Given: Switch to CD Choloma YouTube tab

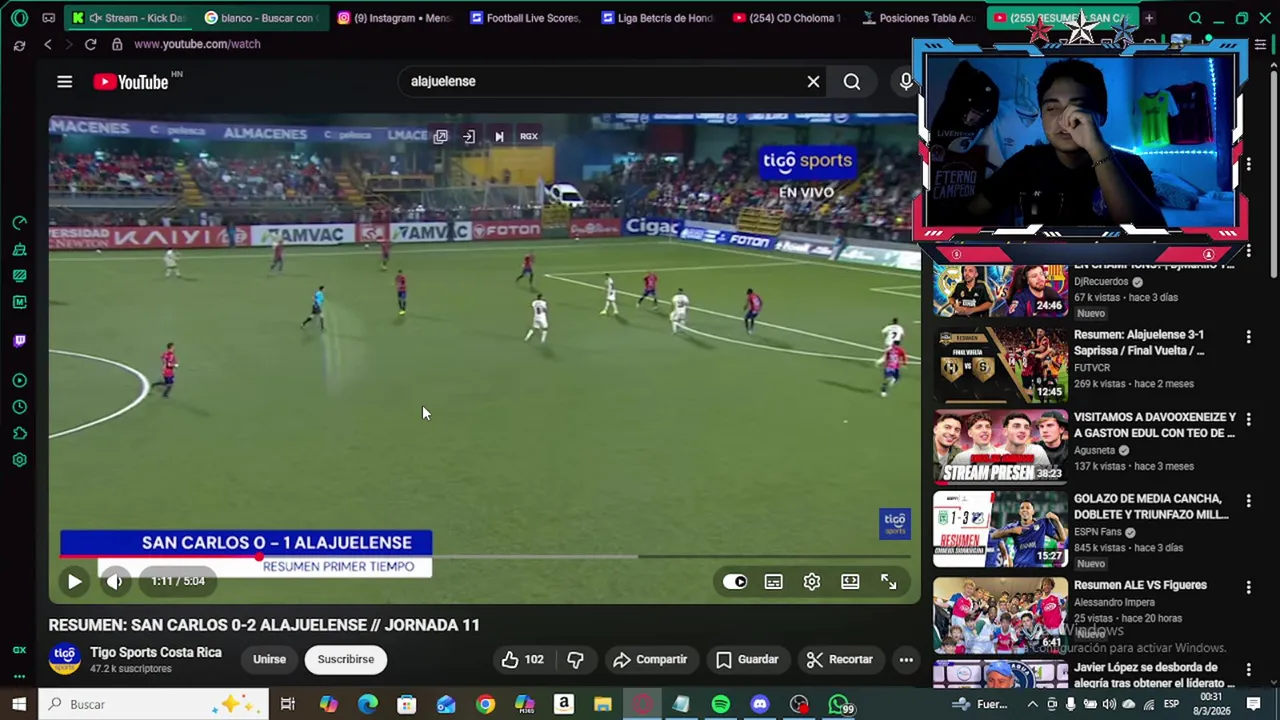Looking at the screenshot, I should [x=790, y=18].
